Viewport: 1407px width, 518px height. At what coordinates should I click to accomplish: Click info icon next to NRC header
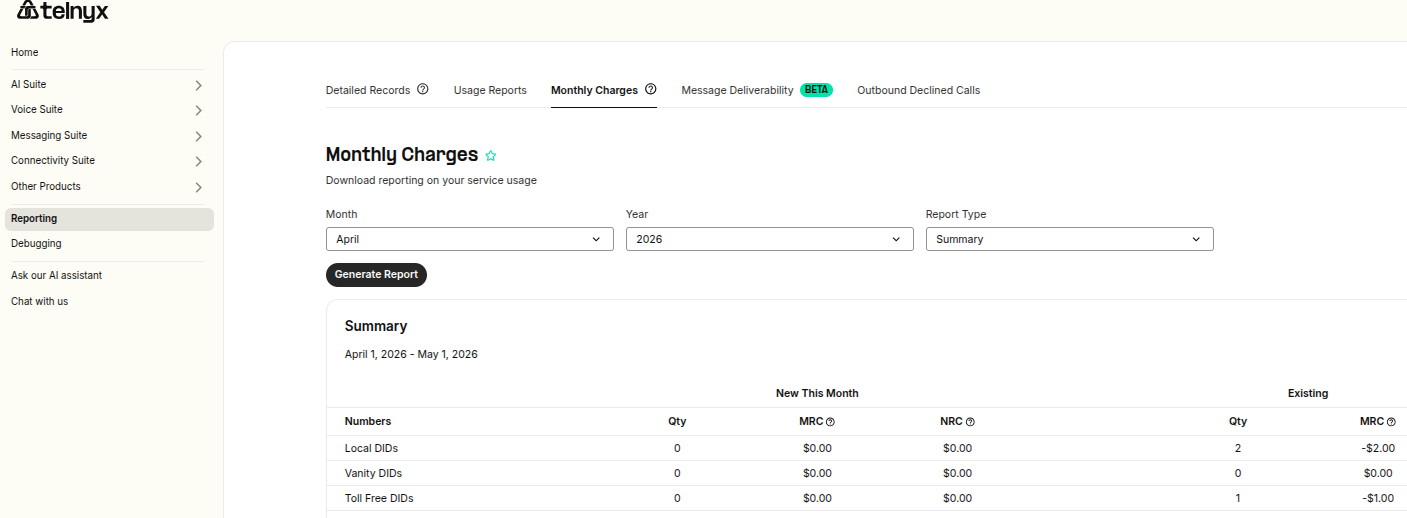(x=970, y=422)
